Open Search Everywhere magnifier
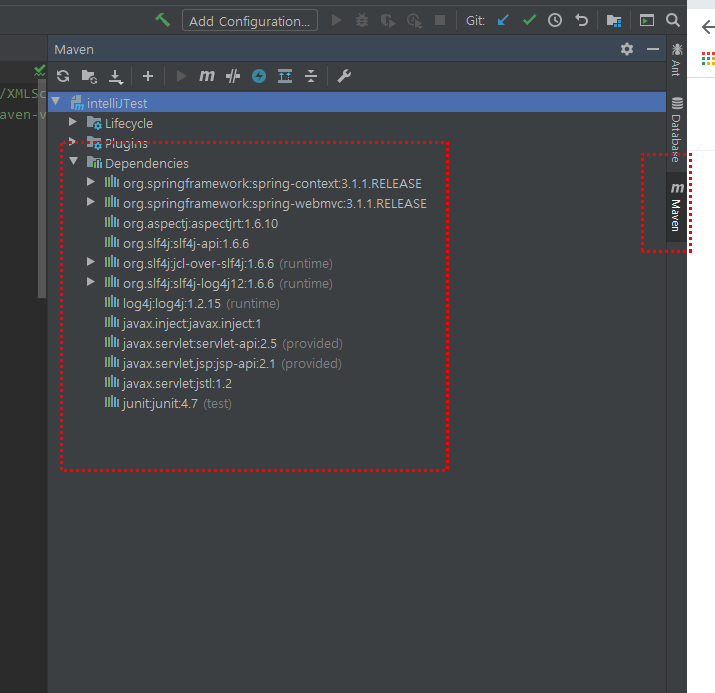 [x=673, y=20]
